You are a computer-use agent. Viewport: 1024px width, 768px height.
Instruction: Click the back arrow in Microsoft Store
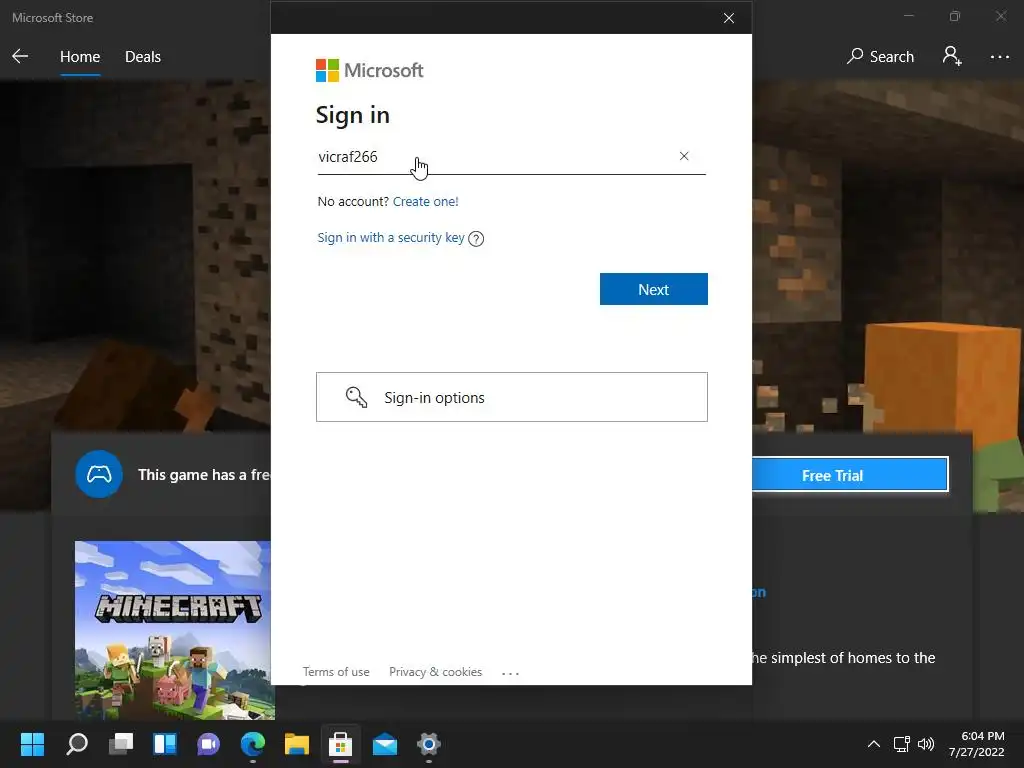pos(20,56)
